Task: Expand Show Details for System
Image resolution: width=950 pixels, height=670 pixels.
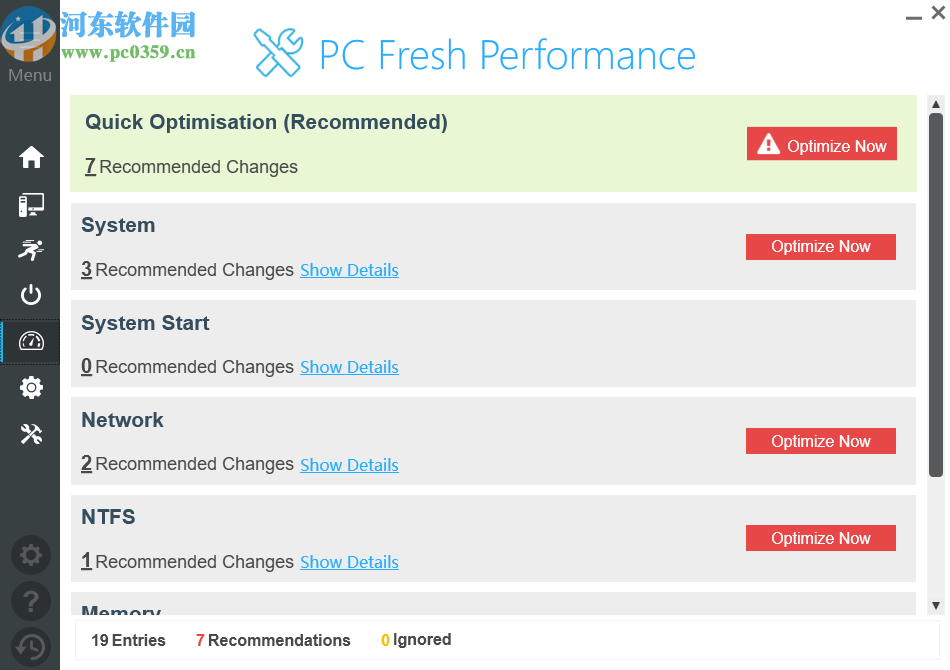Action: point(349,270)
